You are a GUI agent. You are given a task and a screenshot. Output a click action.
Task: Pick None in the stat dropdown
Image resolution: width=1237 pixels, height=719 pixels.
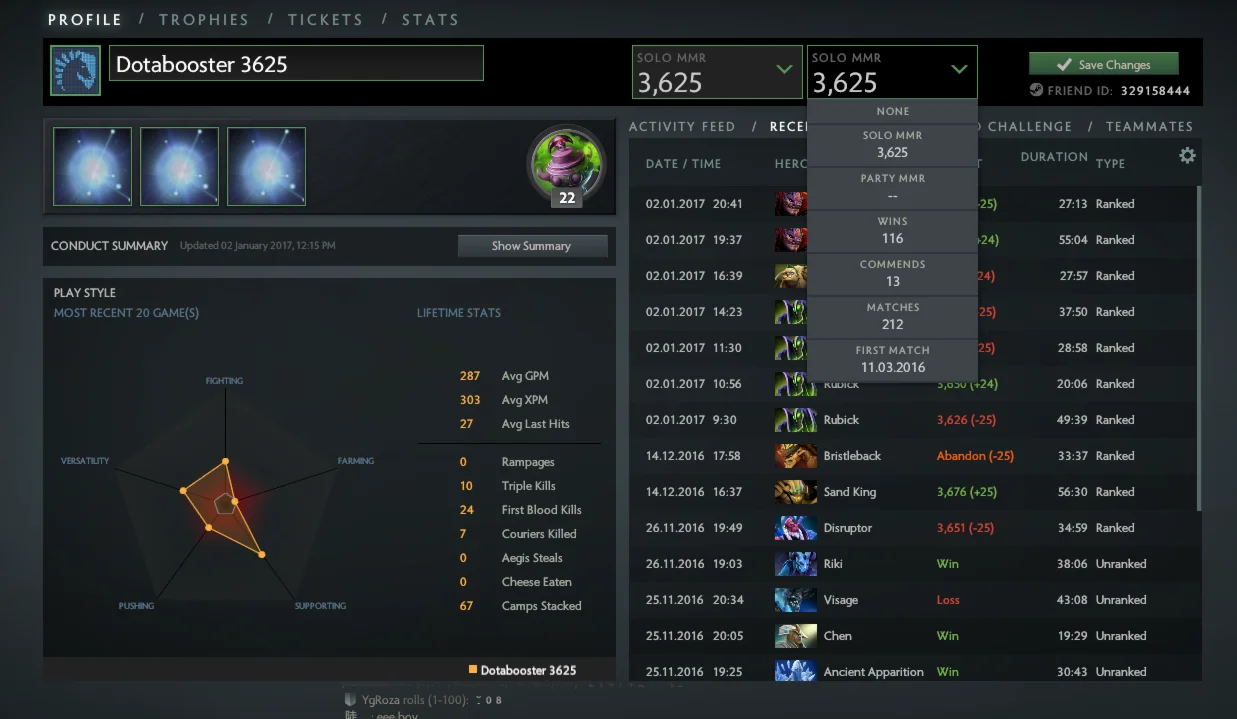892,111
